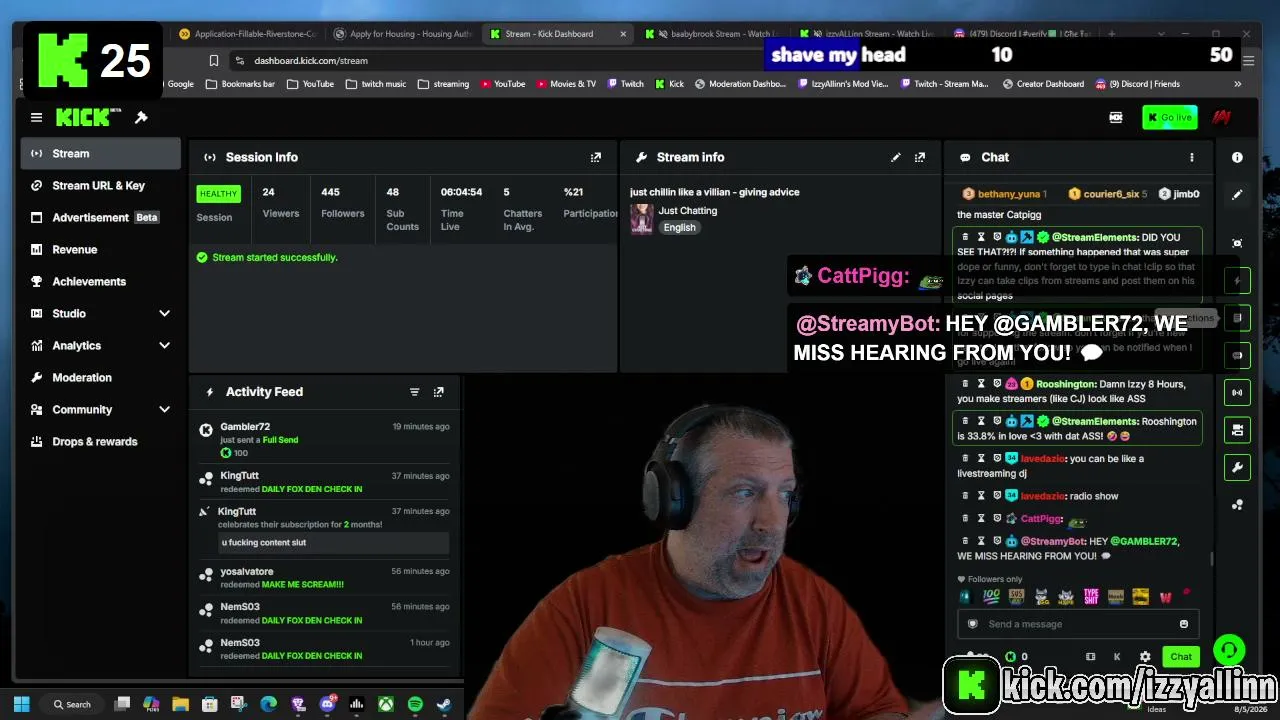Click KingTutt's subscription celebration entry
The width and height of the screenshot is (1280, 720).
pos(325,527)
